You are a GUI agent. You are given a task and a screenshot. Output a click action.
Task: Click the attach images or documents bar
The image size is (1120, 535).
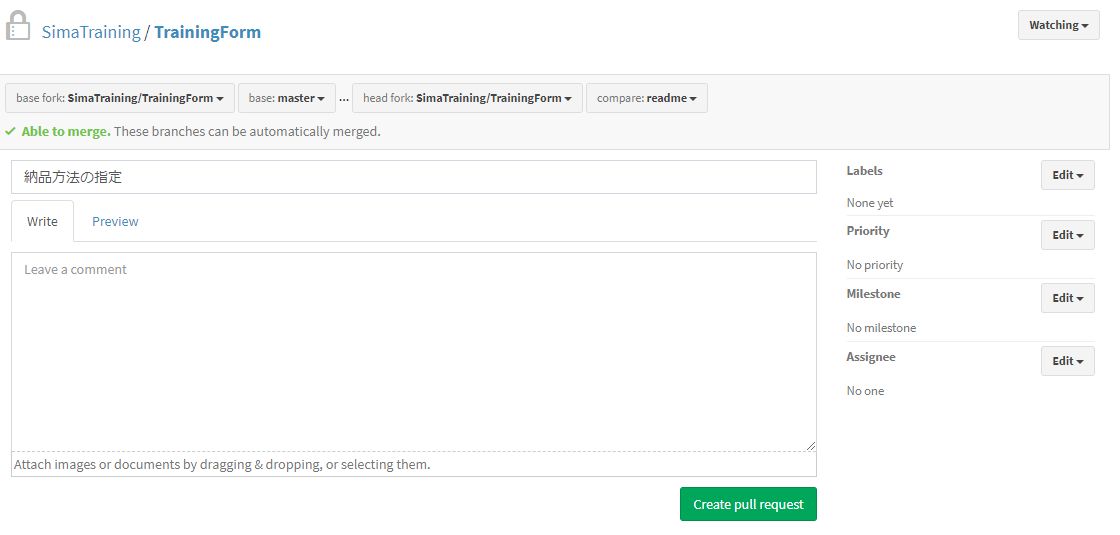[413, 465]
